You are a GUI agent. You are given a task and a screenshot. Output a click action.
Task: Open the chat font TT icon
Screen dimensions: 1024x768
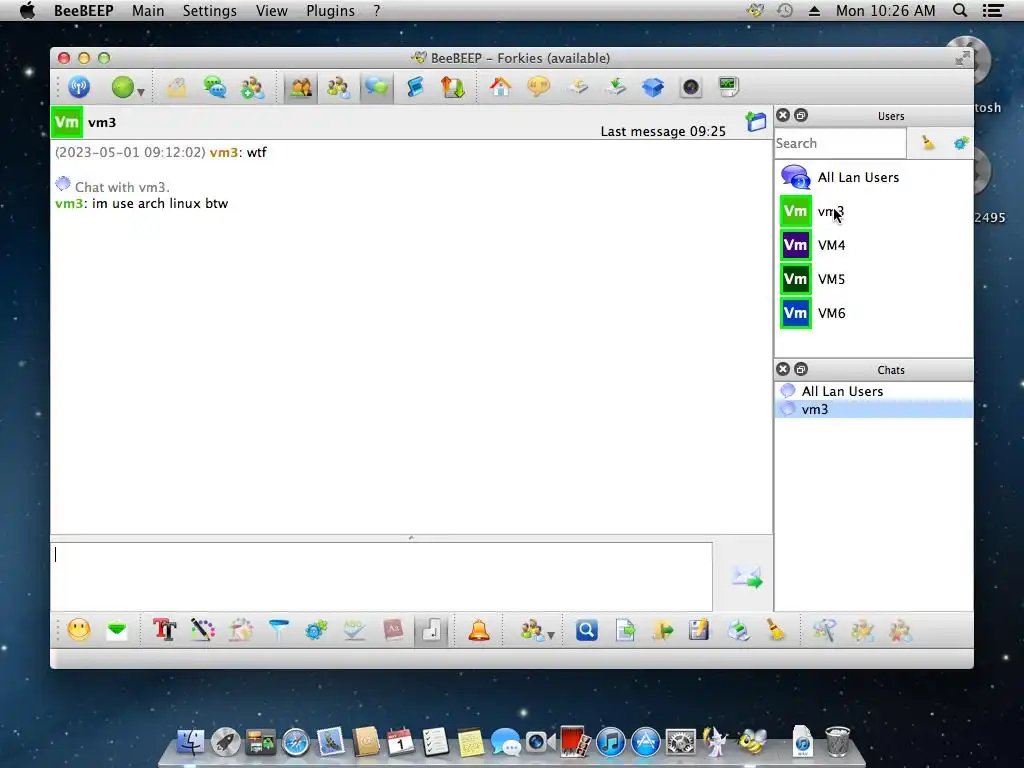tap(165, 630)
